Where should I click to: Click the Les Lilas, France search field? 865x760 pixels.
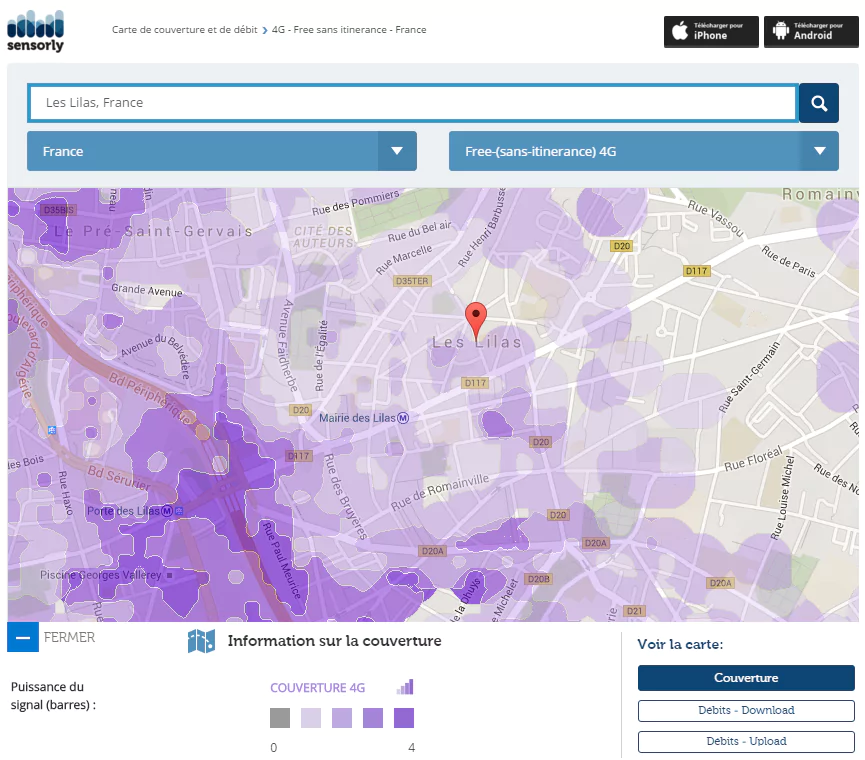click(x=412, y=103)
